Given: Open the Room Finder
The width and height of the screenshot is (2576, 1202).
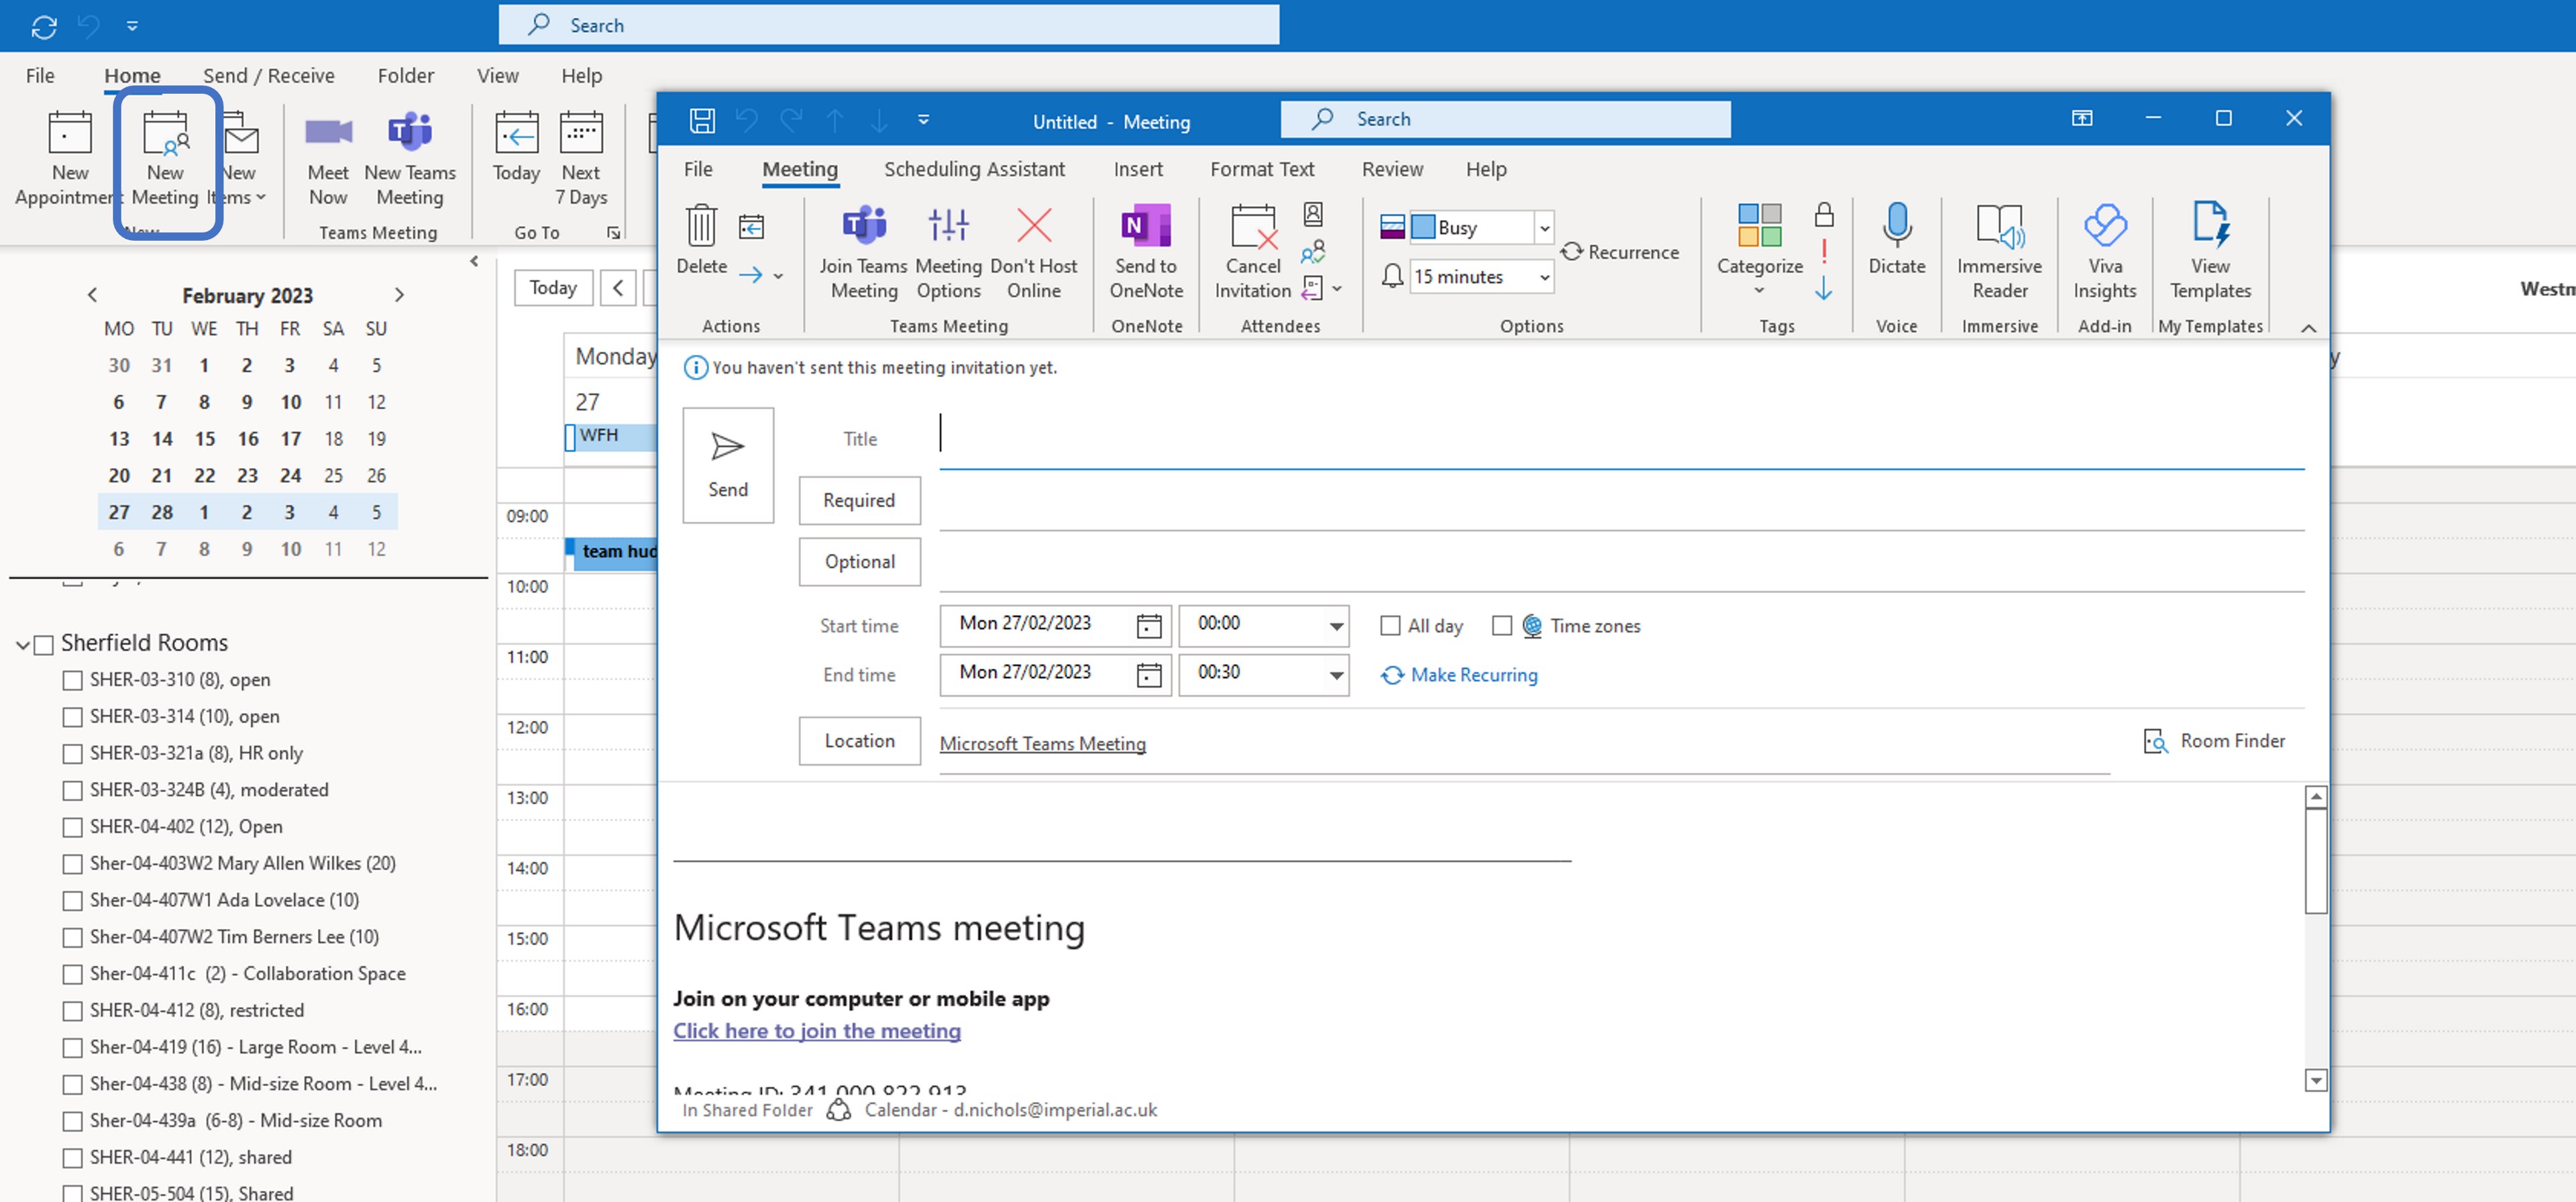Looking at the screenshot, I should coord(2215,741).
